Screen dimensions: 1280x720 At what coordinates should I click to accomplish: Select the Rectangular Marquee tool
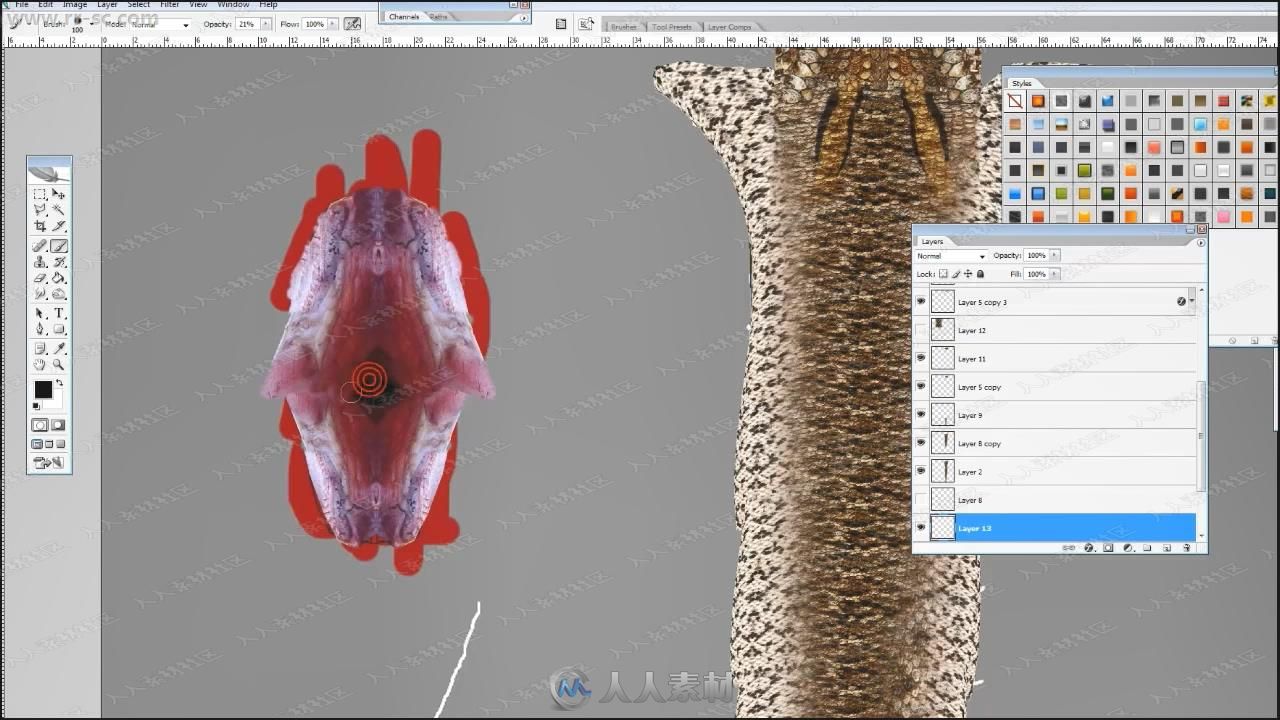tap(40, 194)
